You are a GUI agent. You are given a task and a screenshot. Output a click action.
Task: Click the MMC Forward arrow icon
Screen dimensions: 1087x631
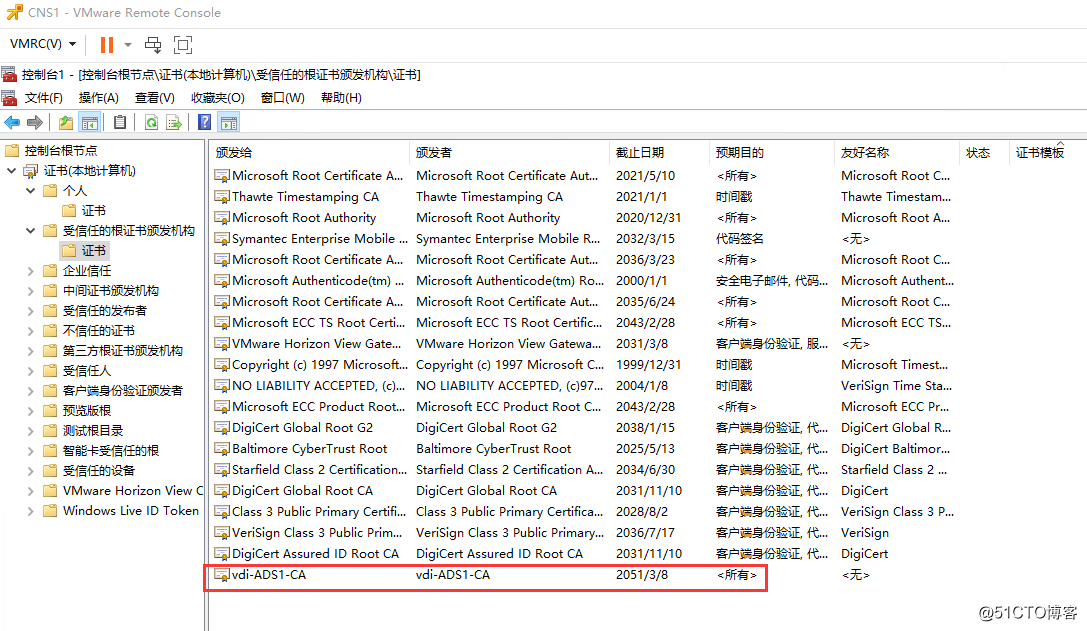pos(35,123)
